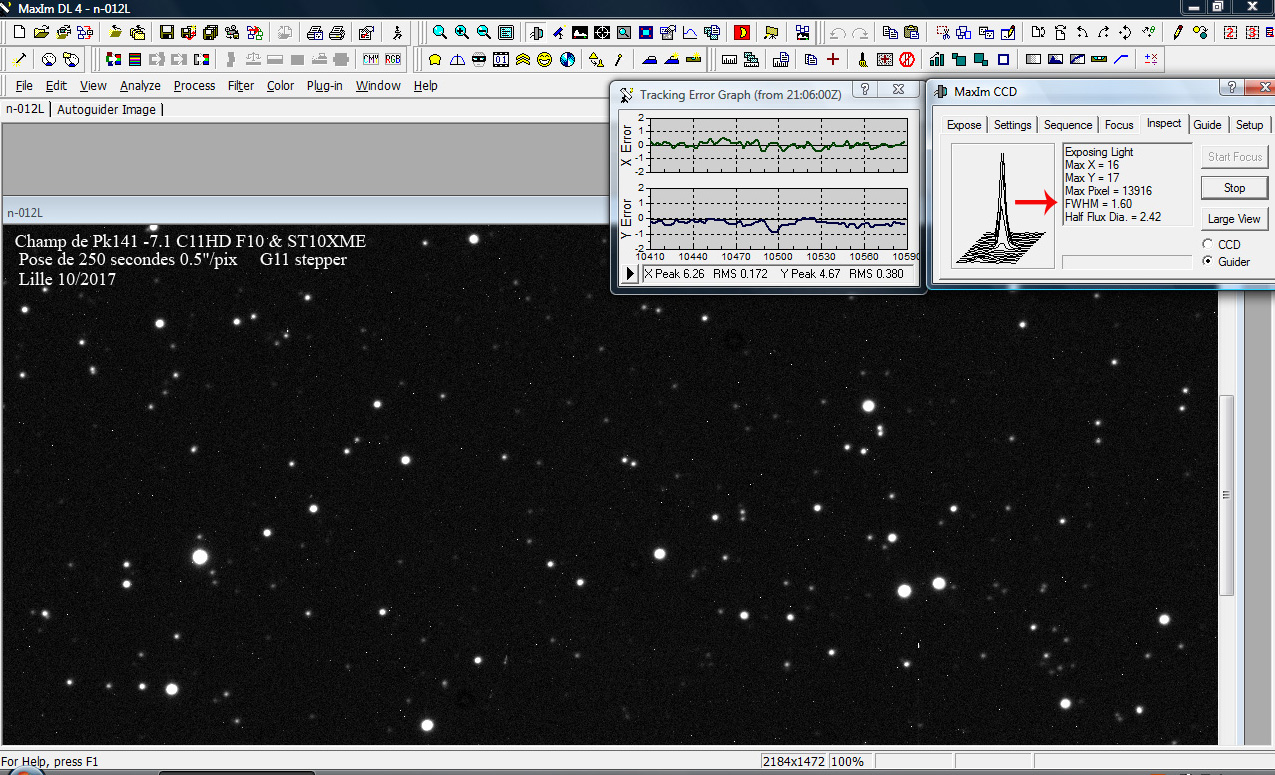
Task: Click the Large View button
Action: coord(1234,219)
